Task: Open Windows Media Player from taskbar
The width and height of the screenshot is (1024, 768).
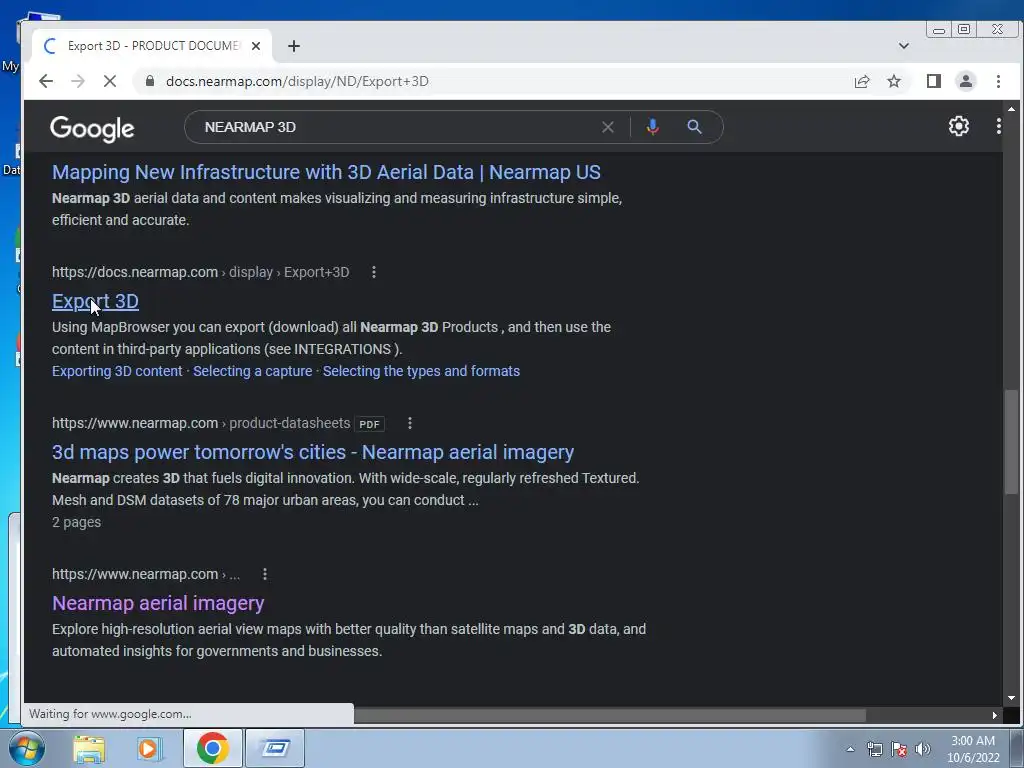Action: point(149,748)
